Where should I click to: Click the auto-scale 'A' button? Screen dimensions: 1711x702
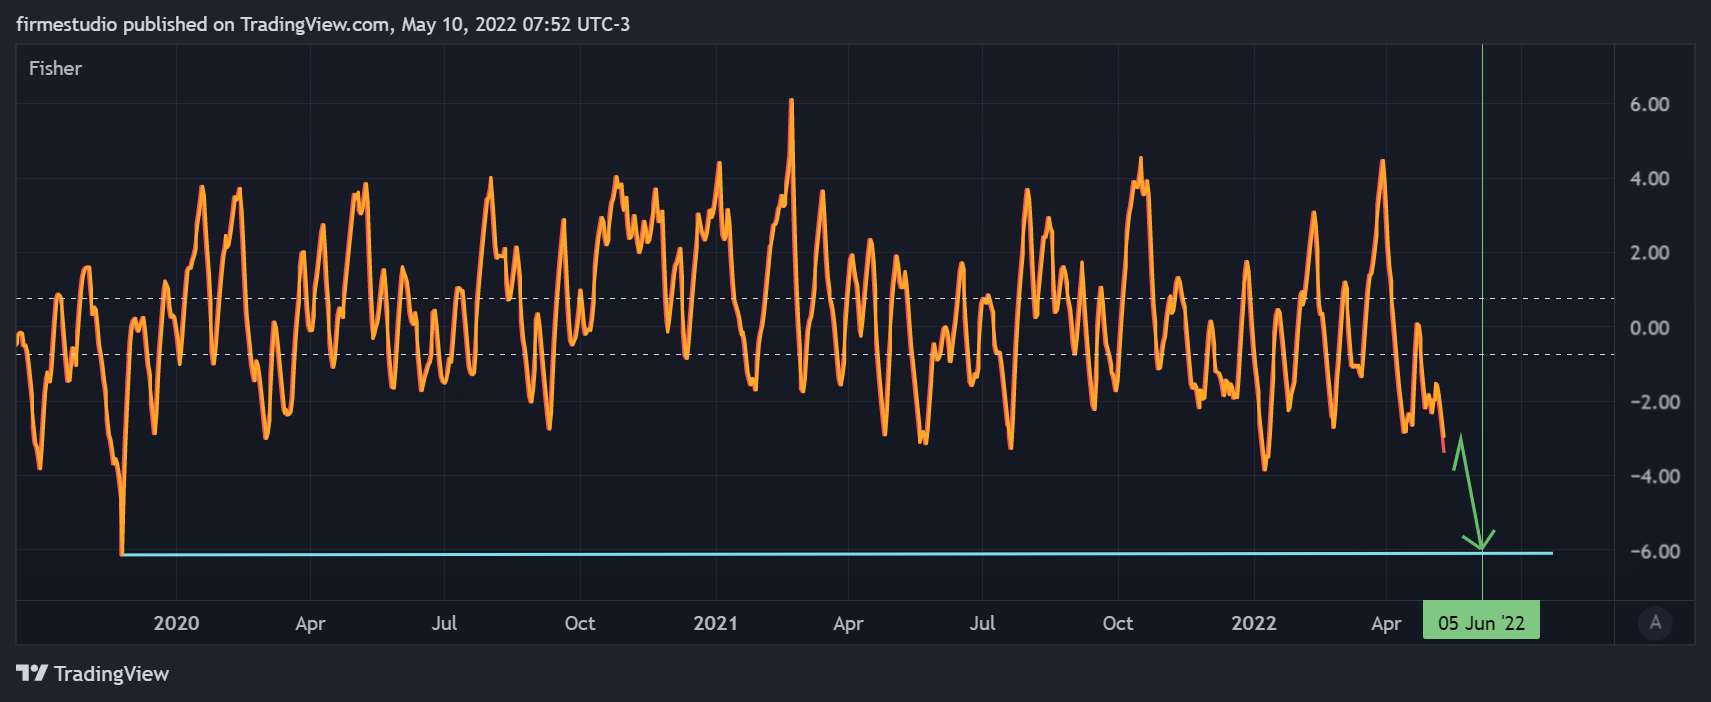(x=1655, y=623)
